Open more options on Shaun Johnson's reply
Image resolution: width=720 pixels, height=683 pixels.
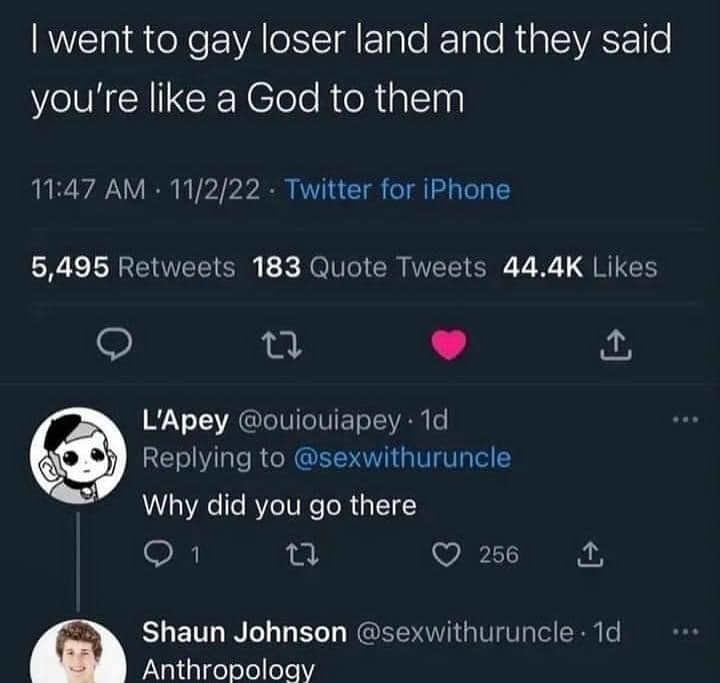click(686, 632)
